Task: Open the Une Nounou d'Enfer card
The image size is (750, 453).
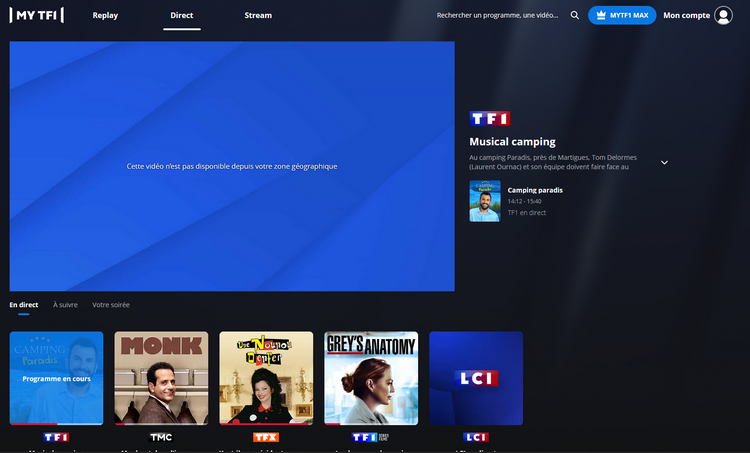Action: click(266, 378)
